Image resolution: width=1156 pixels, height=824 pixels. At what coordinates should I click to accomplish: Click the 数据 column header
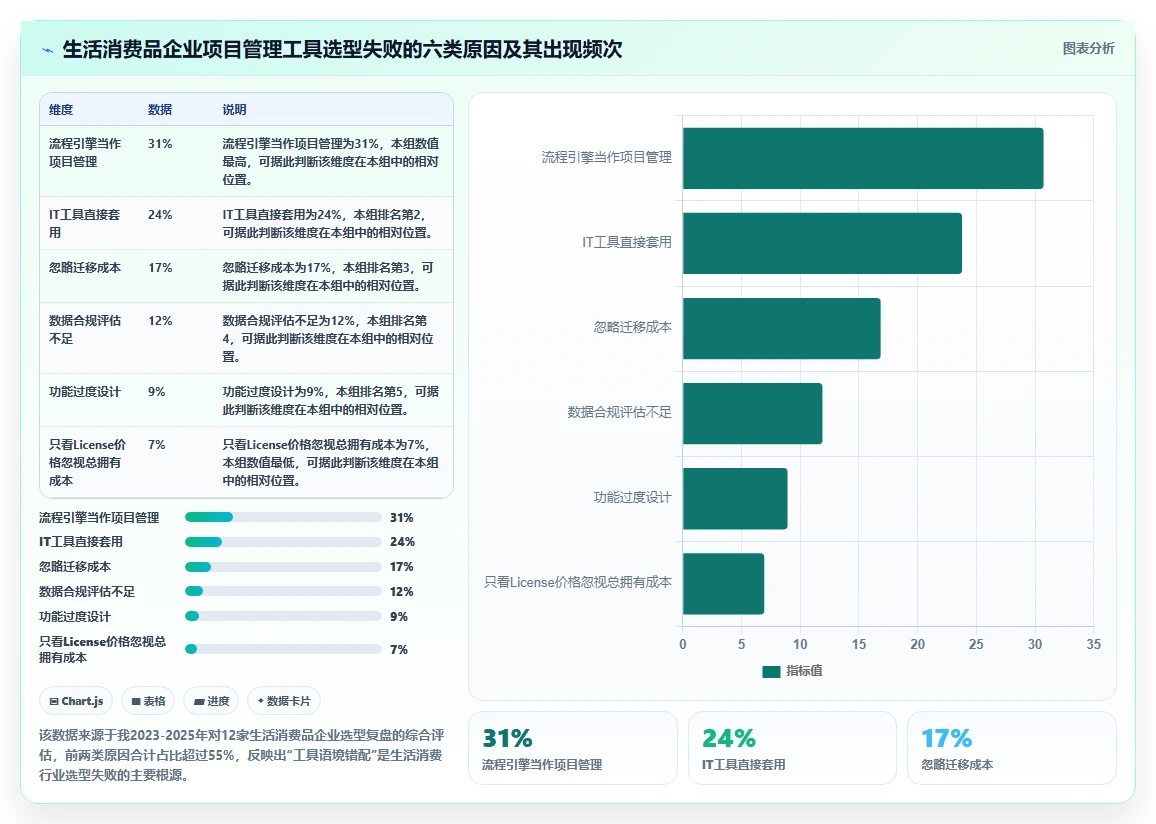pyautogui.click(x=160, y=110)
